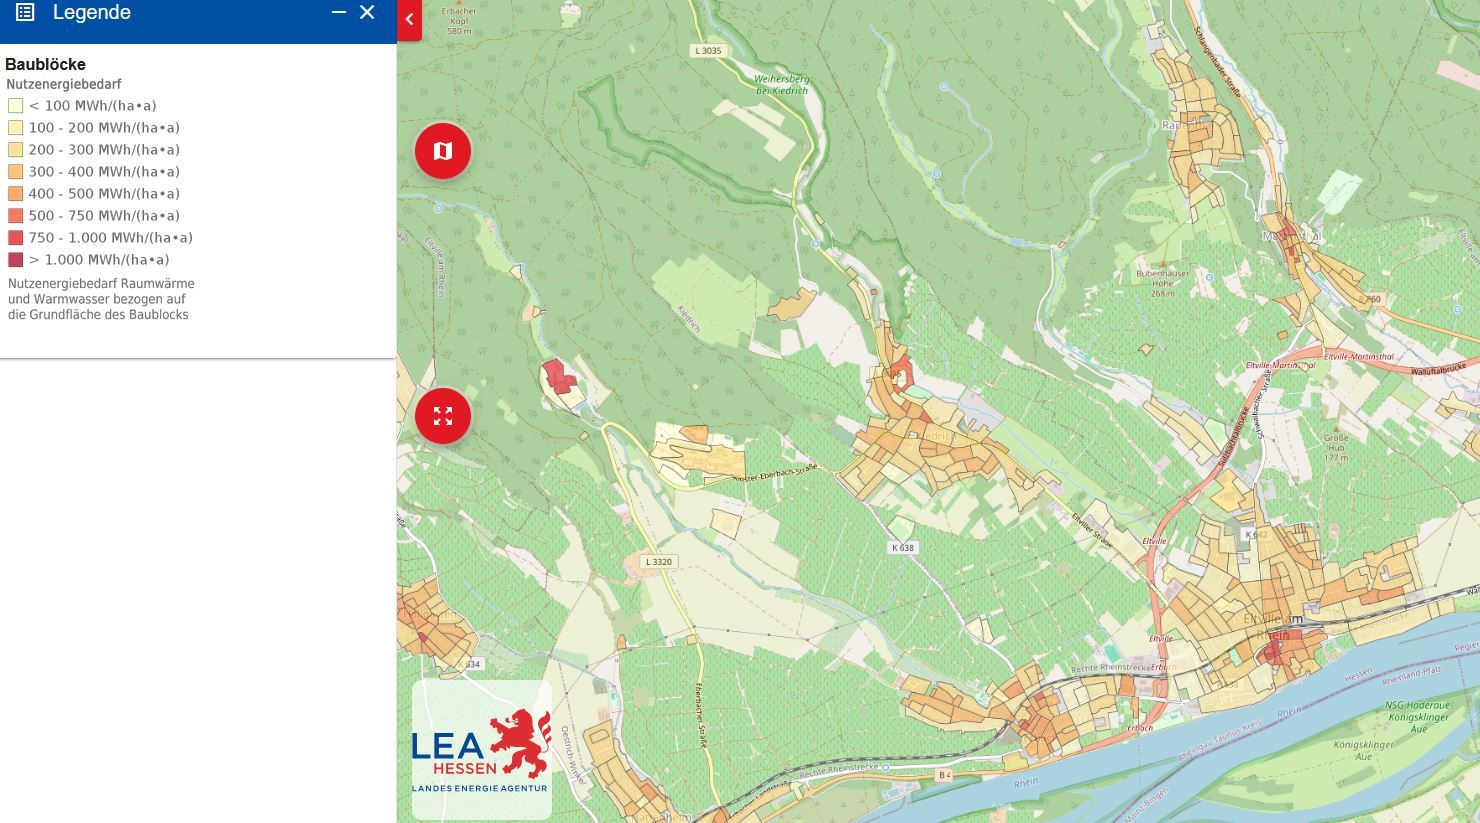1480x823 pixels.
Task: Select the < 100 MWh/(ha•a) legend swatch
Action: pyautogui.click(x=15, y=106)
